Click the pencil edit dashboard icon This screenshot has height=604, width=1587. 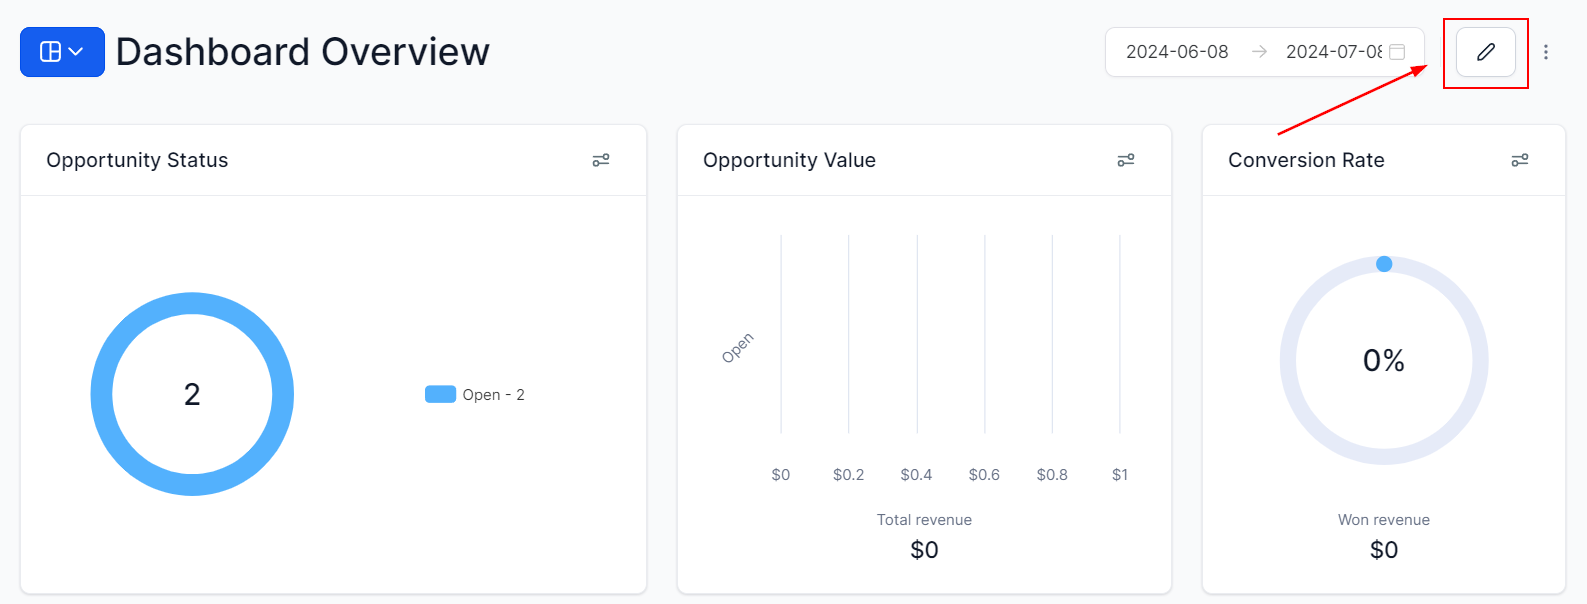(x=1486, y=52)
